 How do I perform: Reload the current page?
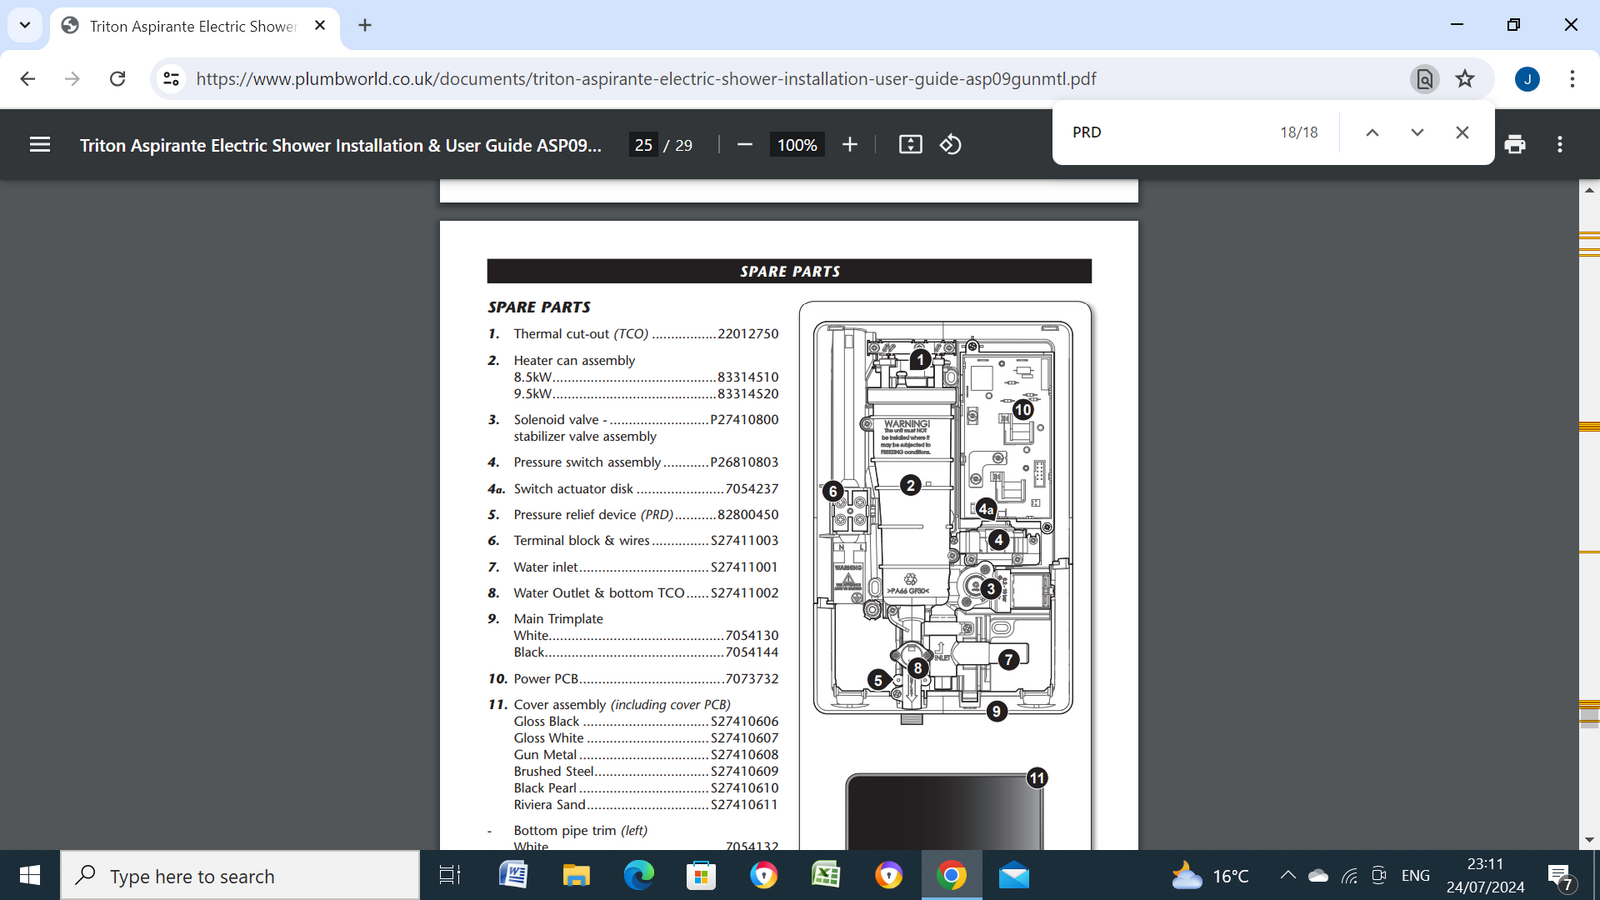[117, 78]
